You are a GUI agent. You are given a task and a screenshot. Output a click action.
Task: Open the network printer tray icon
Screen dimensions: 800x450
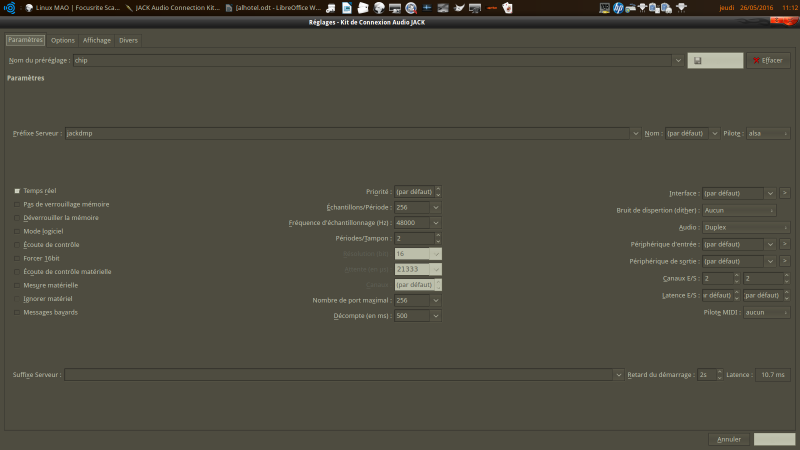click(x=631, y=8)
